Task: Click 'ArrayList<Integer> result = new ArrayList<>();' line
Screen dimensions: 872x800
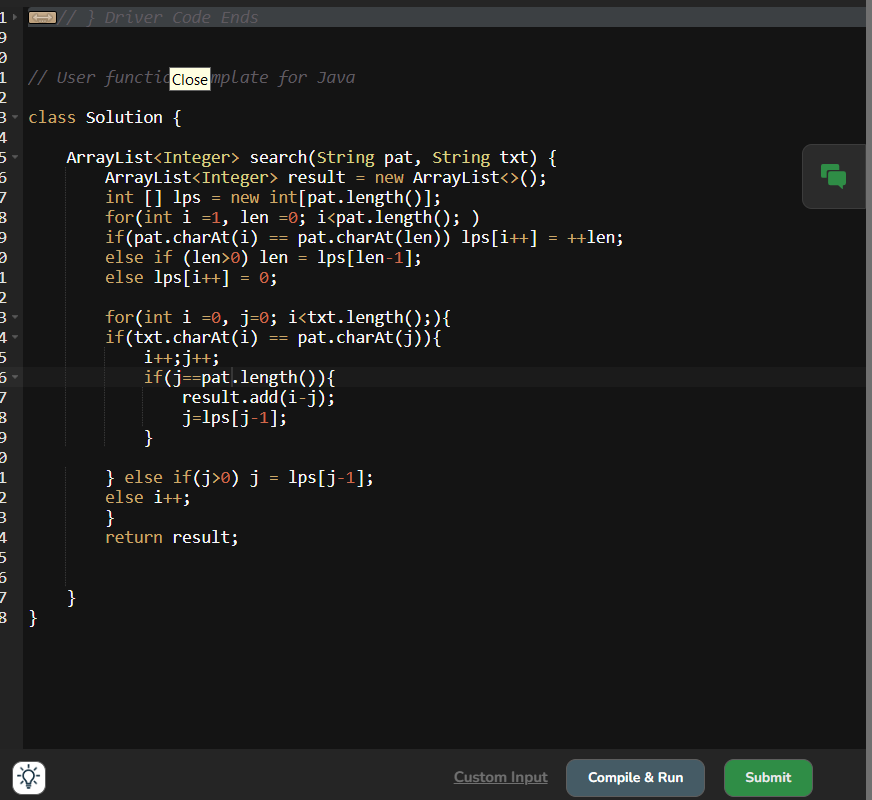Action: click(326, 177)
